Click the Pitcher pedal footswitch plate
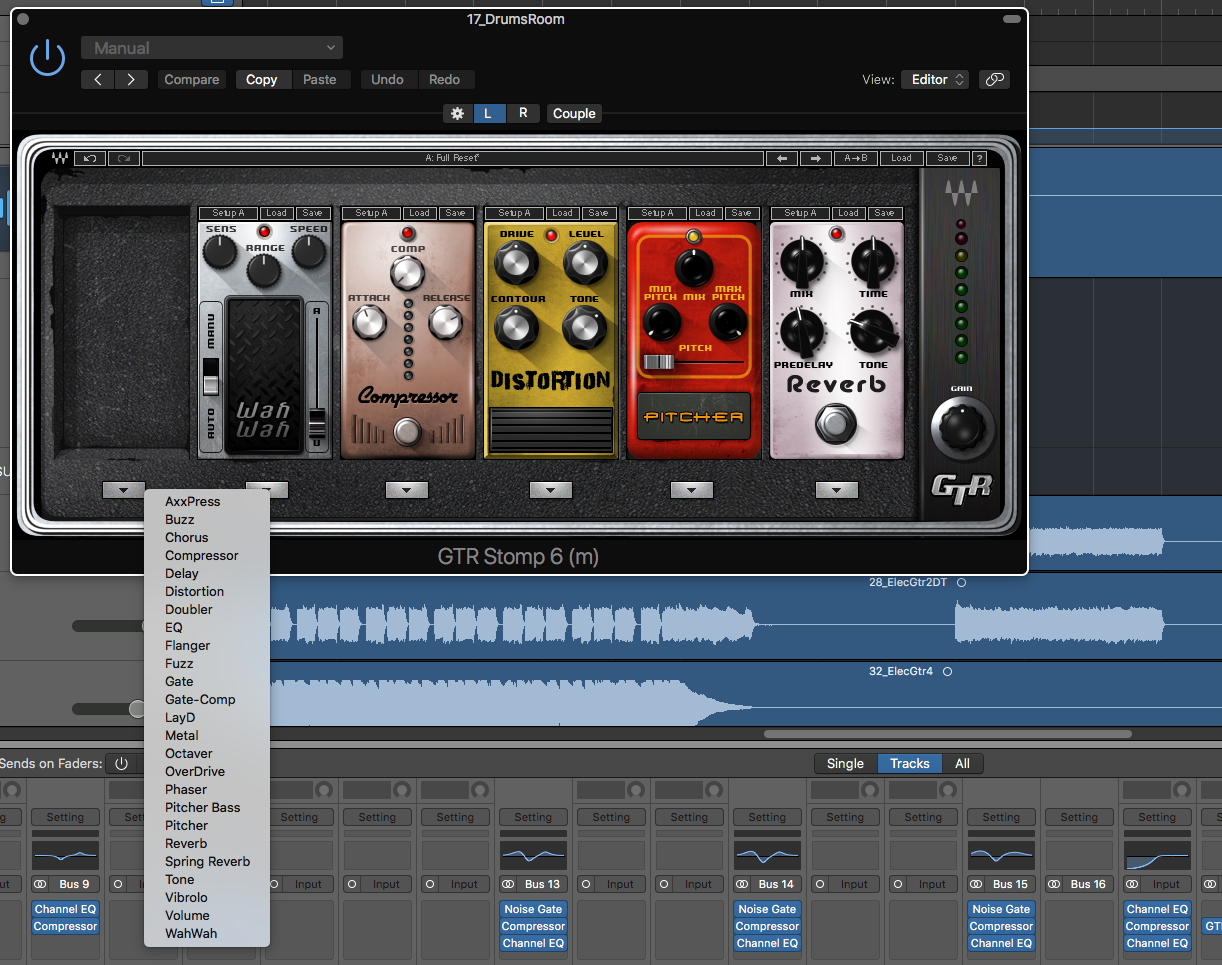1222x965 pixels. (693, 417)
